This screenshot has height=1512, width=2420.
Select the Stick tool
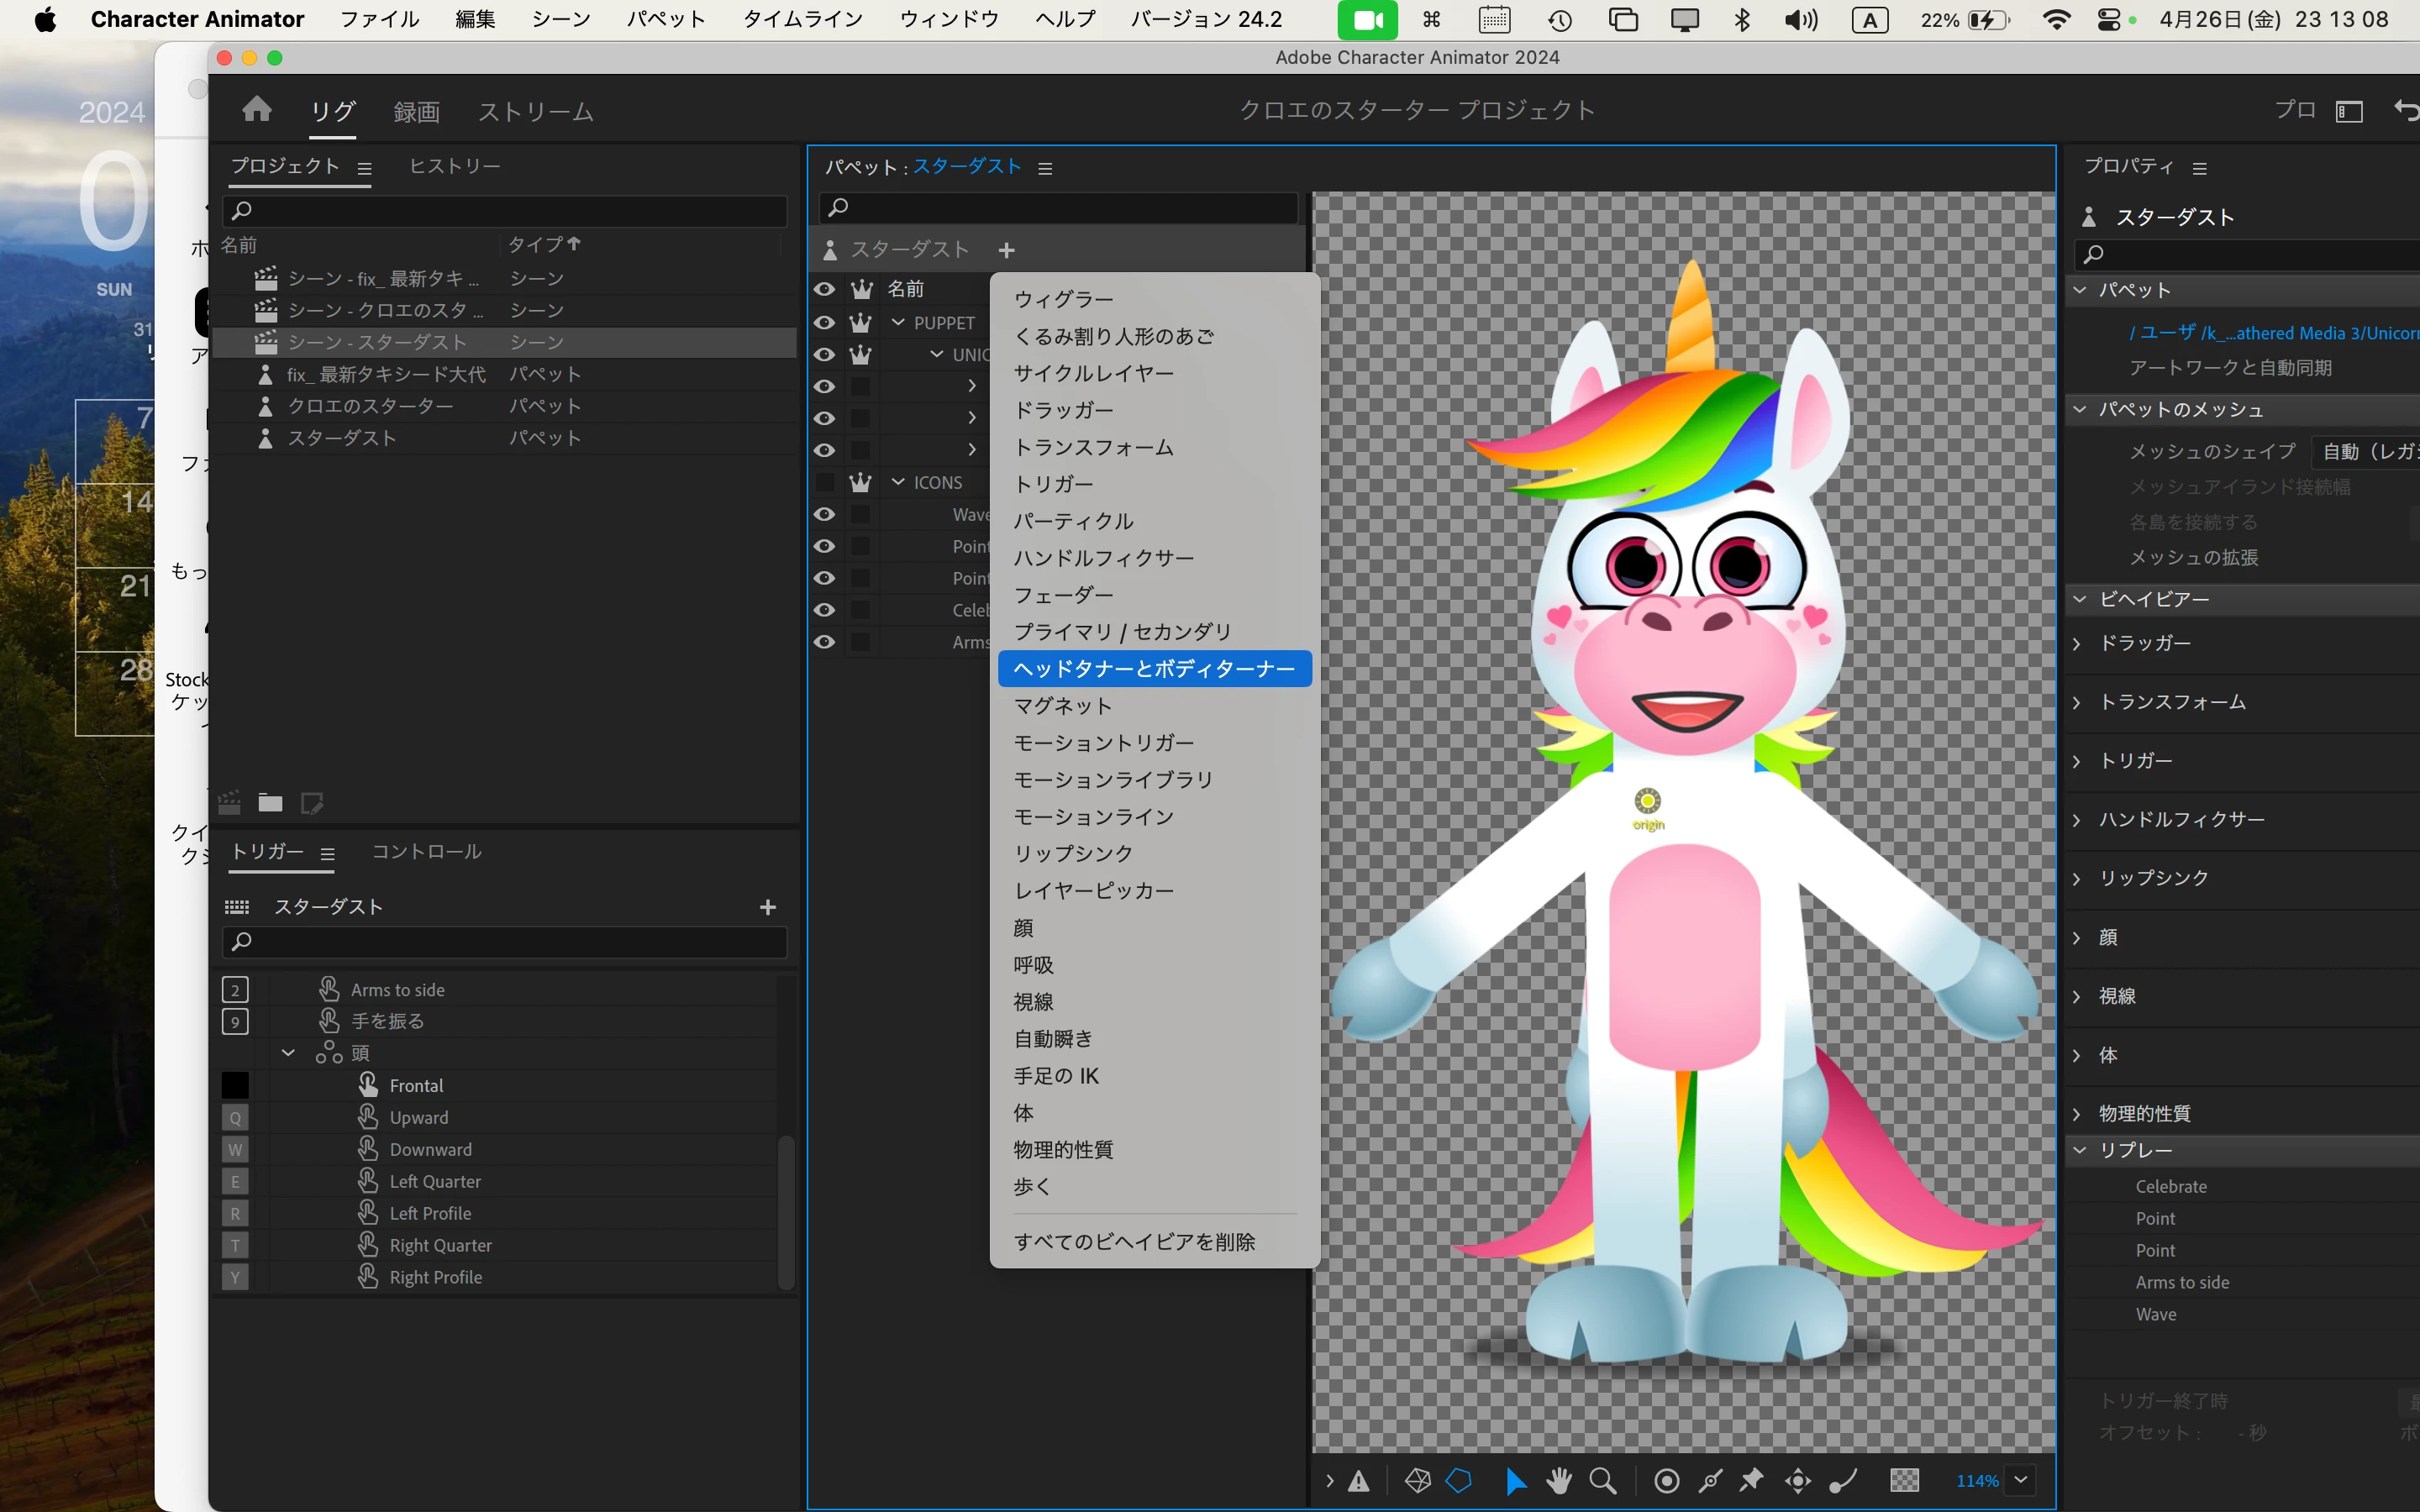point(1711,1481)
